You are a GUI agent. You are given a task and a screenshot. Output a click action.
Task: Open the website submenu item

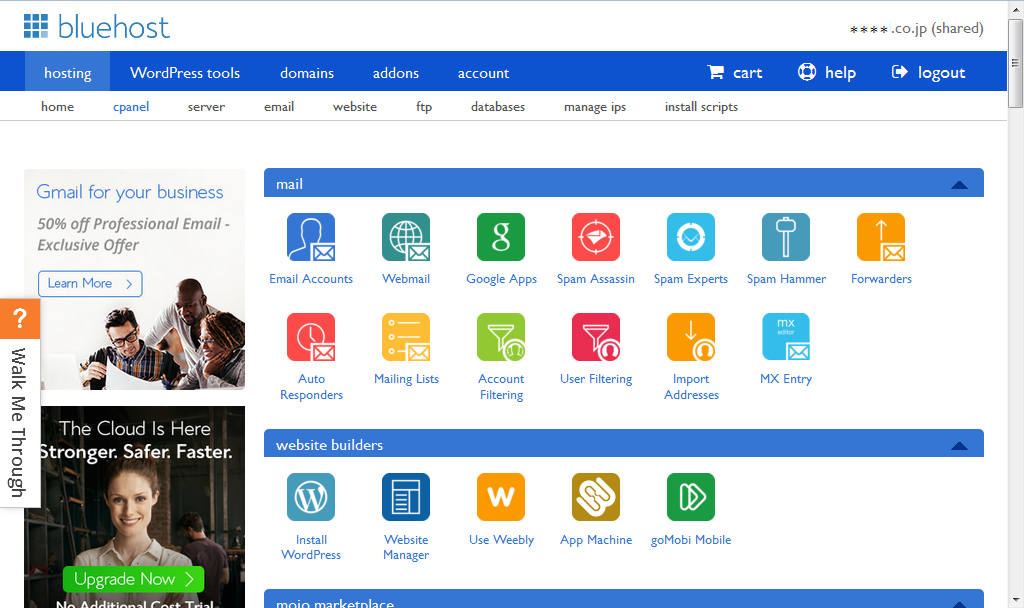click(355, 106)
